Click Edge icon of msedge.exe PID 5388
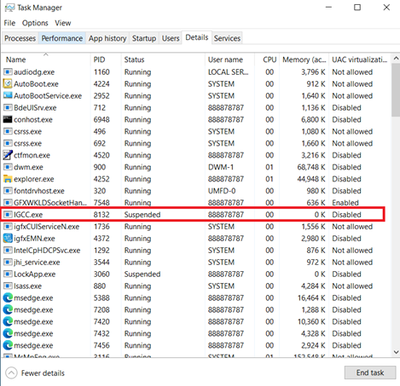The width and height of the screenshot is (400, 386). coord(8,298)
